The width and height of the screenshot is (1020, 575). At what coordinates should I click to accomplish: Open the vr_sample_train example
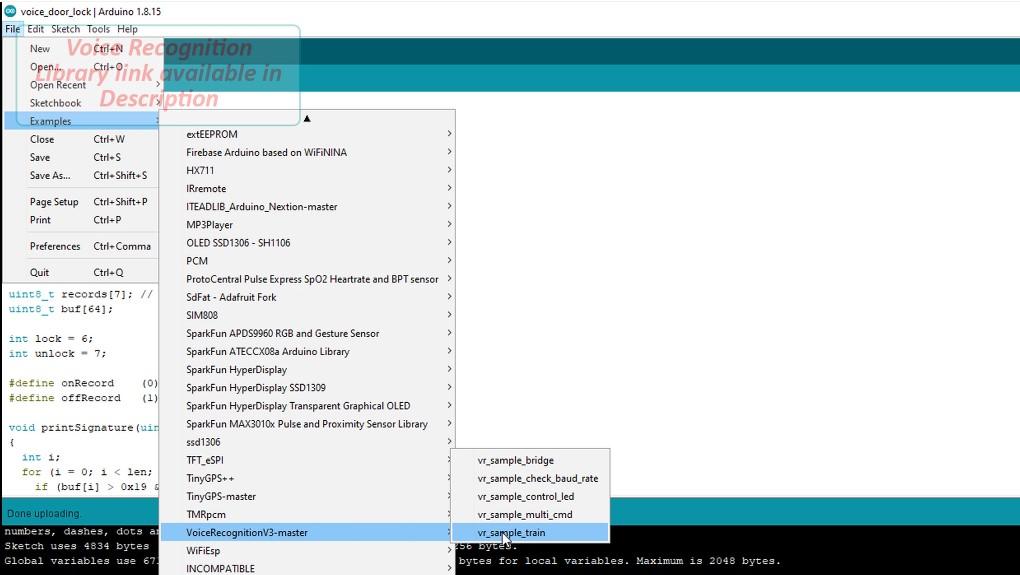[530, 533]
